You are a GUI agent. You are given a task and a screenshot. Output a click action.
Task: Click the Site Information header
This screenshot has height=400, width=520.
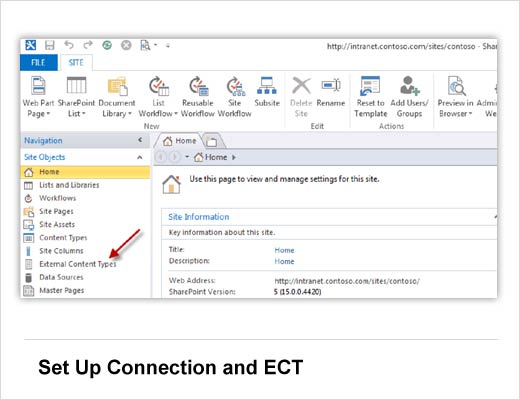[199, 217]
